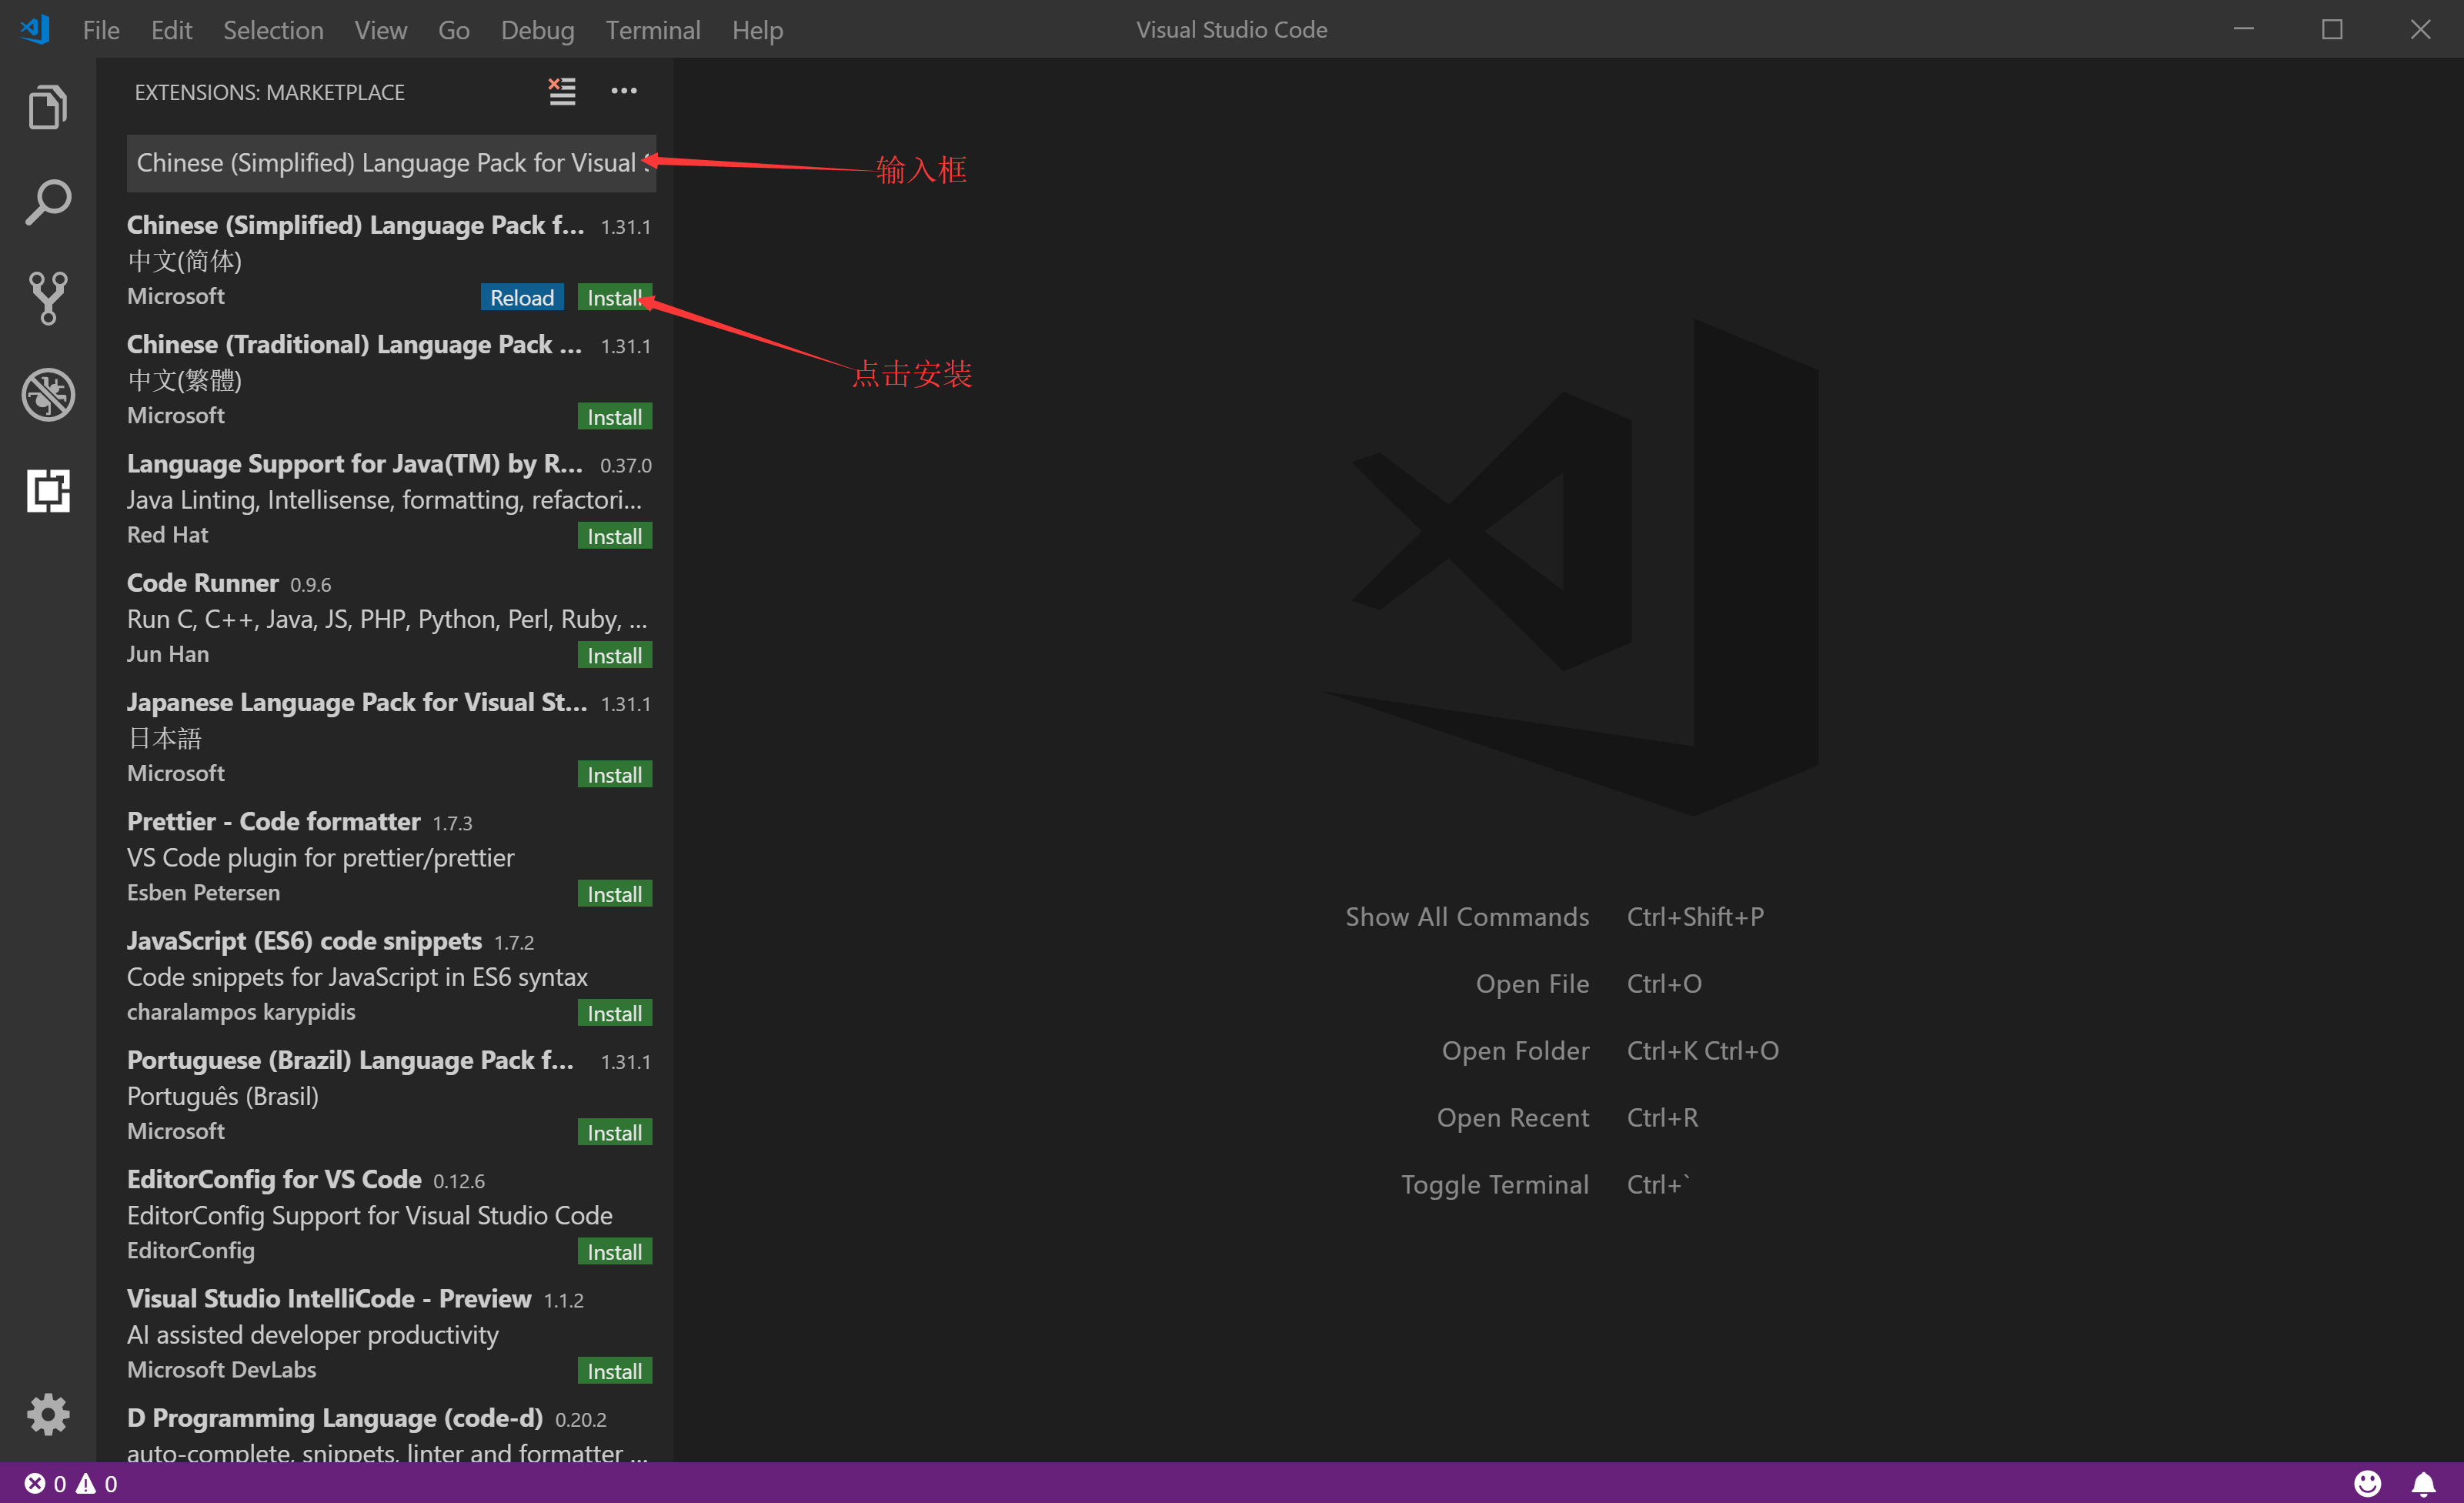Open the Source Control view icon
The height and width of the screenshot is (1503, 2464).
click(x=48, y=298)
